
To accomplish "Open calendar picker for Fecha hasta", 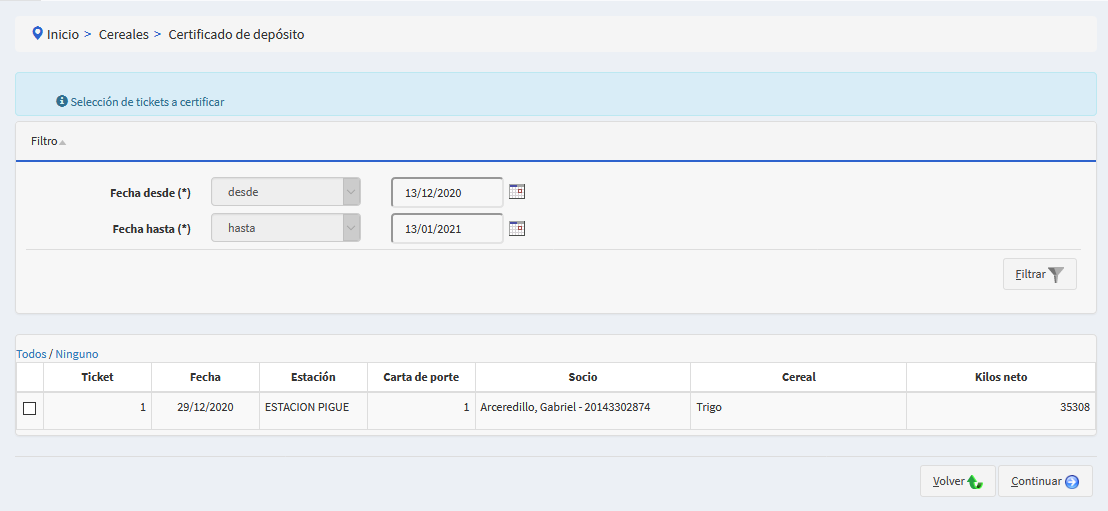I will click(x=517, y=228).
